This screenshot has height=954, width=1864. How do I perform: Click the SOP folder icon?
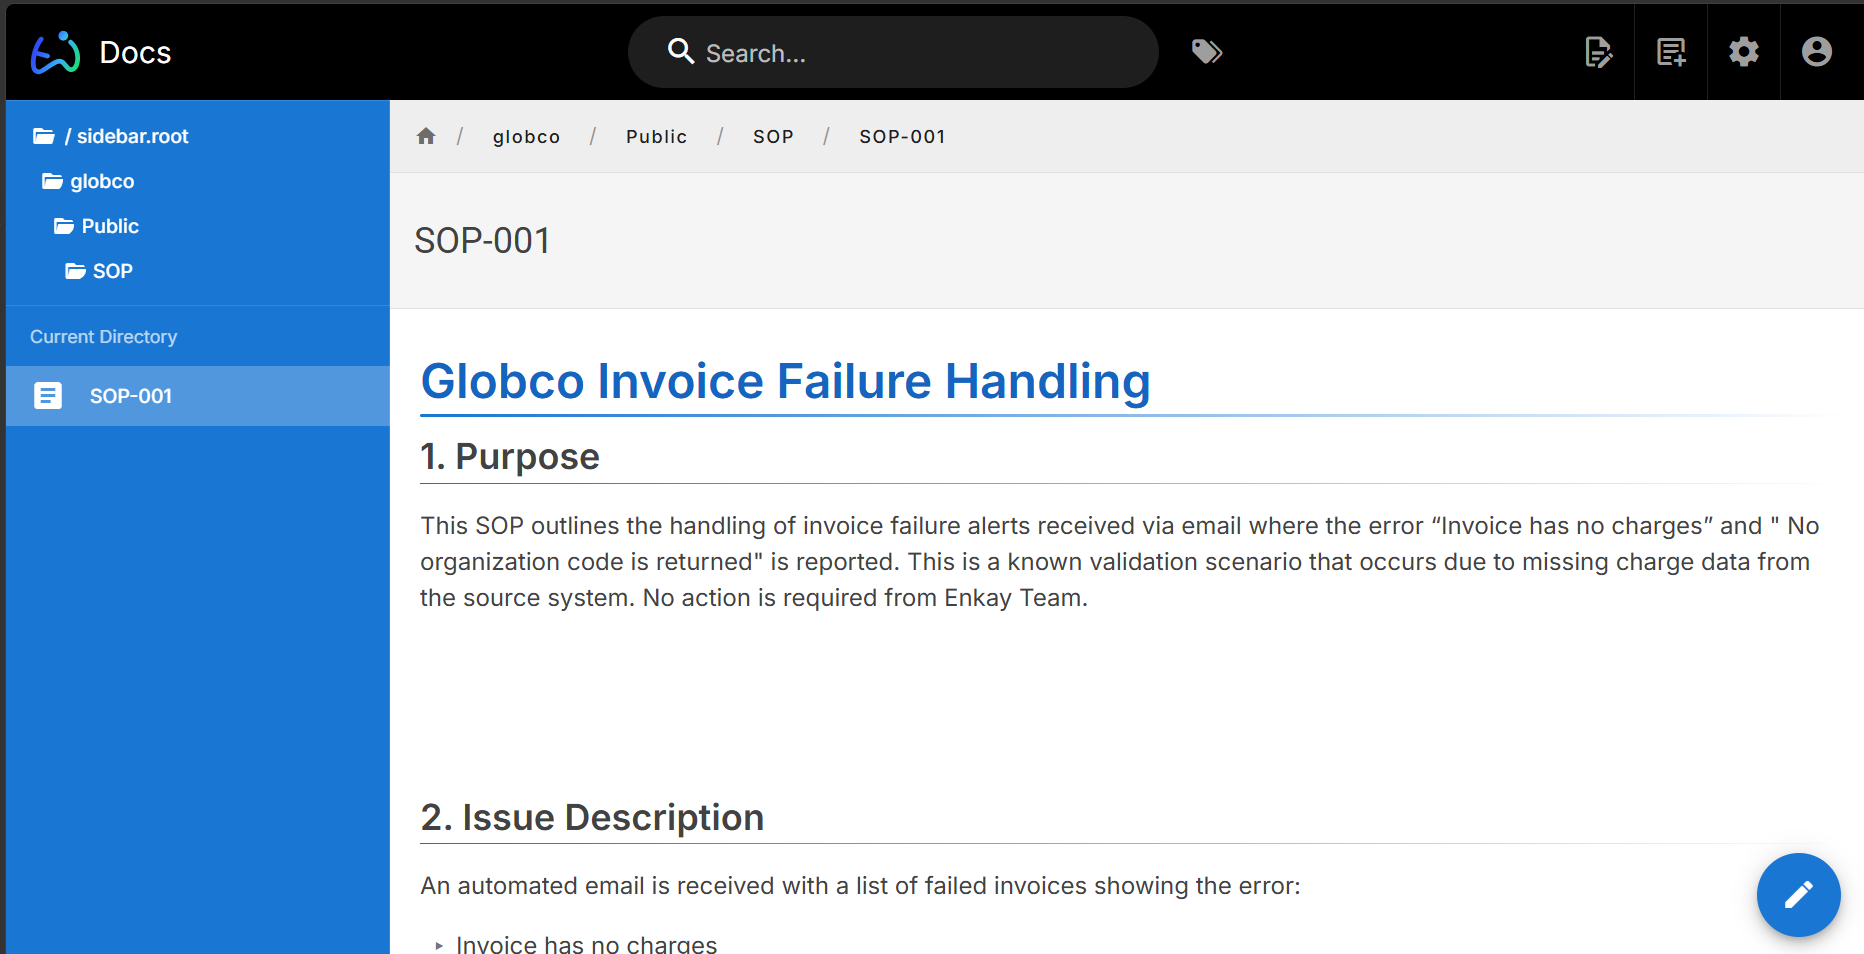(75, 271)
